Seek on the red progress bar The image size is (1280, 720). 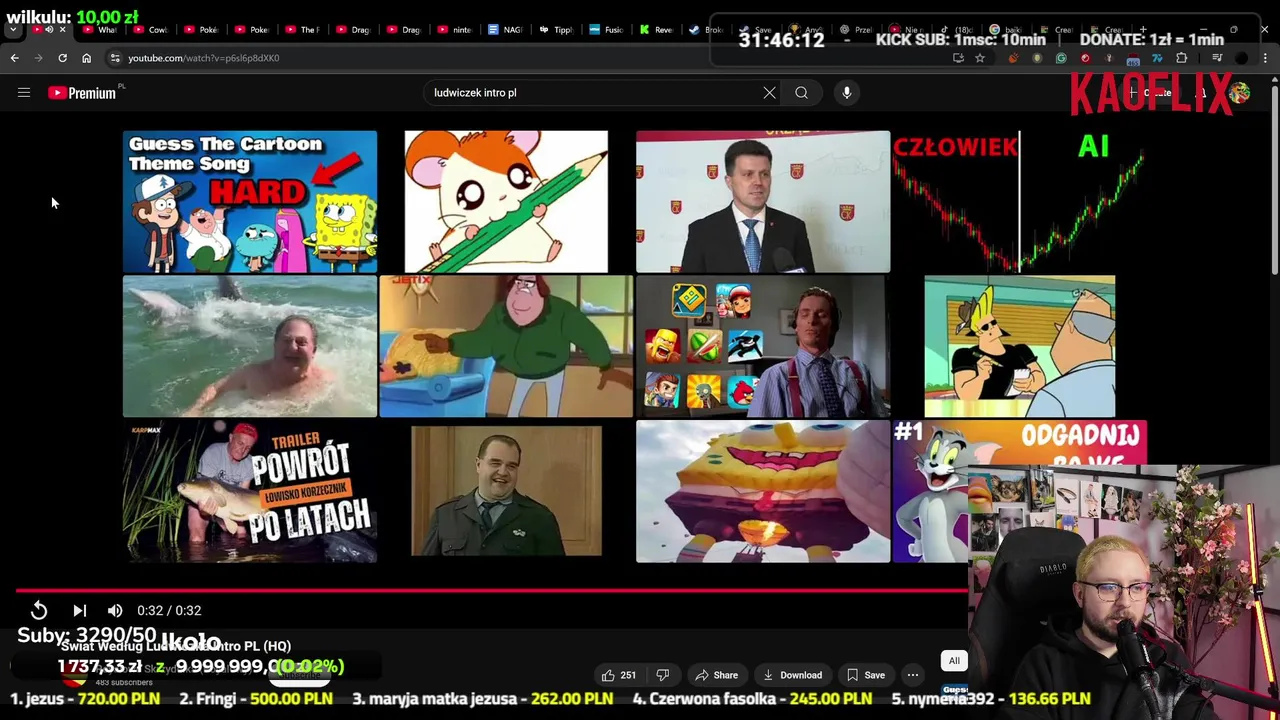click(x=492, y=591)
